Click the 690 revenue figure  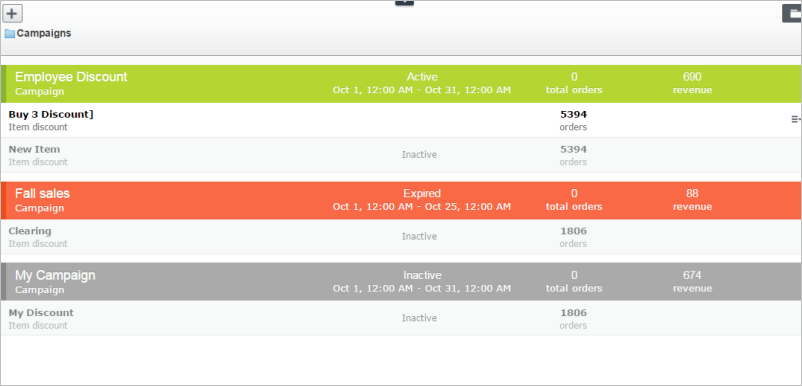(692, 77)
